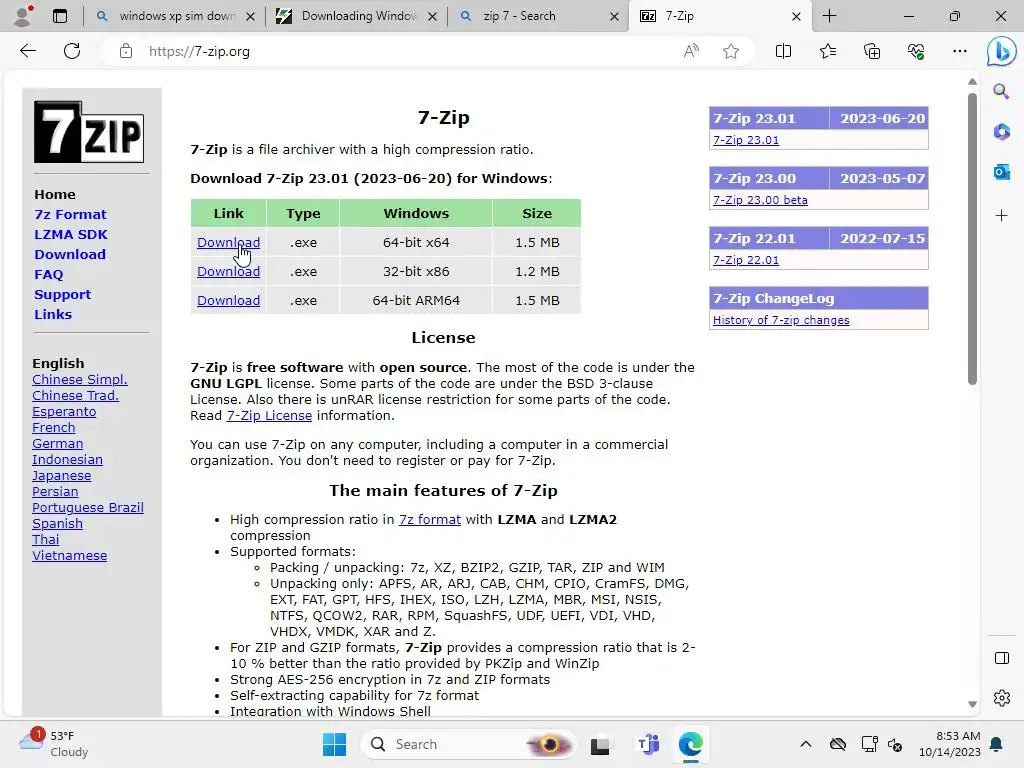Open sidebar search icon

tap(1001, 91)
